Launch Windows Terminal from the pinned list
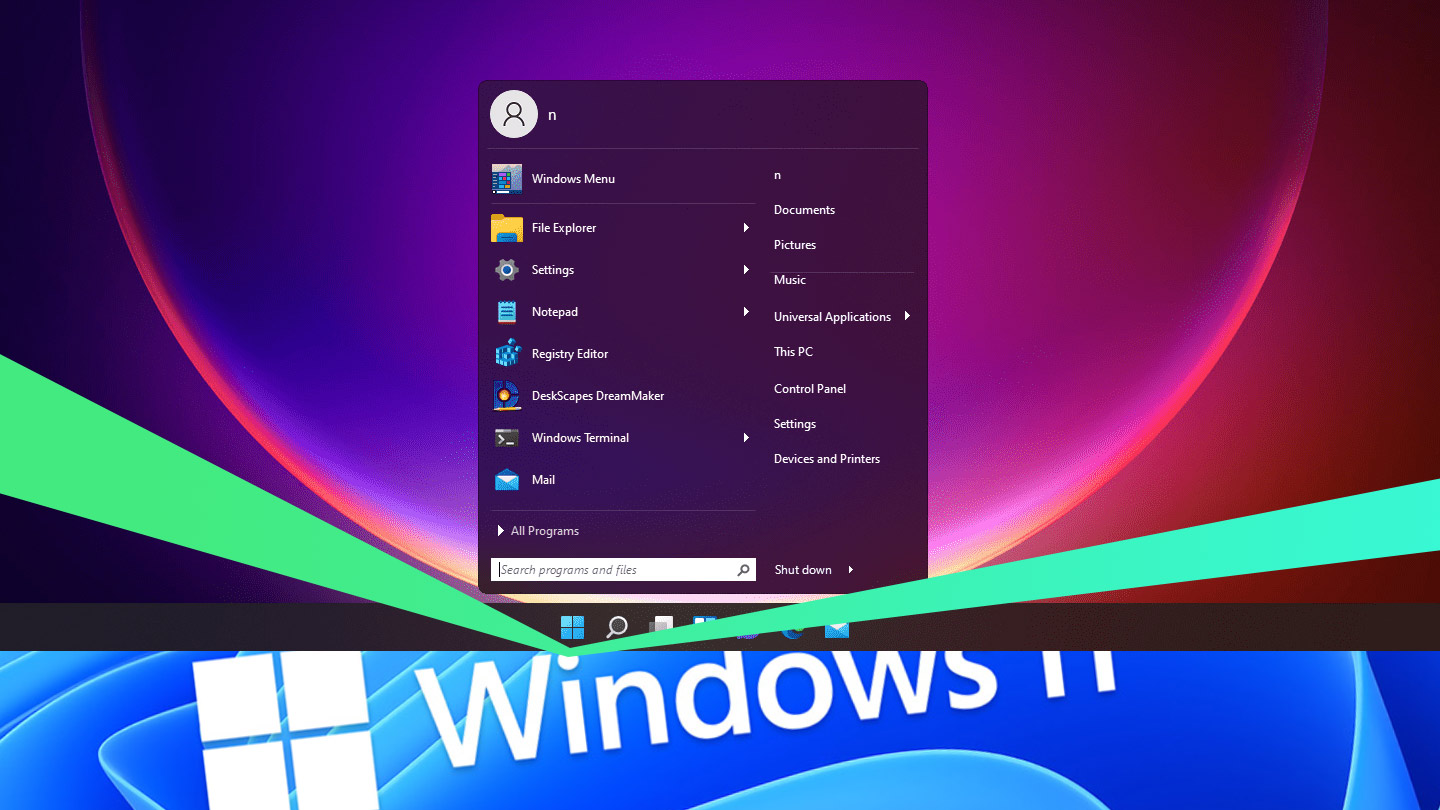Image resolution: width=1440 pixels, height=810 pixels. pyautogui.click(x=580, y=438)
